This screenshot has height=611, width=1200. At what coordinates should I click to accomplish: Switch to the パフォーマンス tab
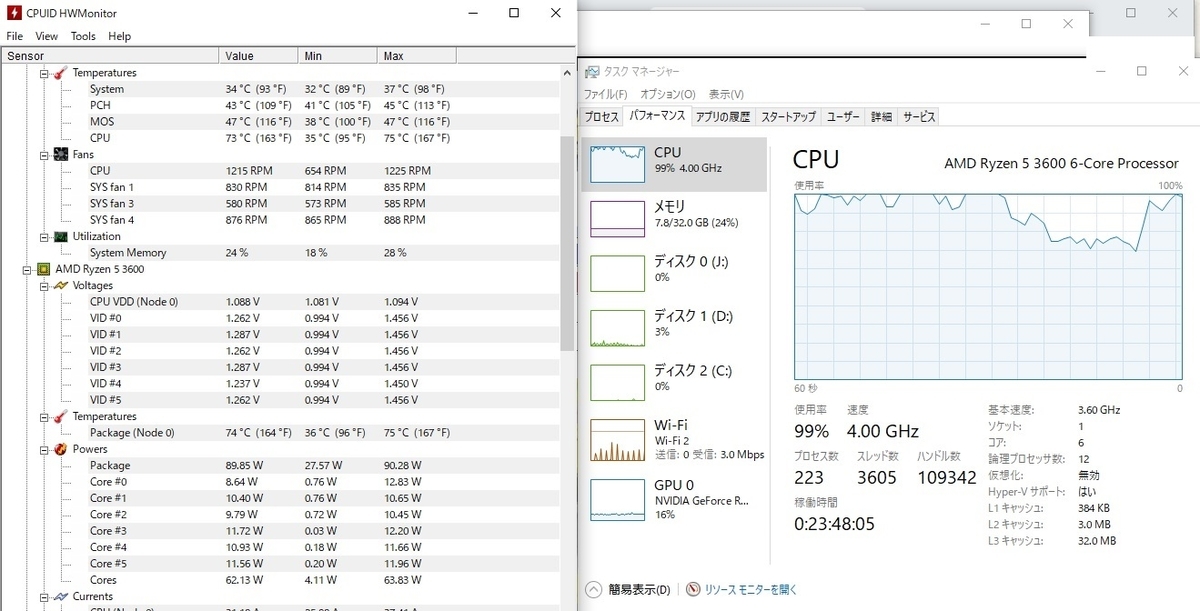coord(657,116)
